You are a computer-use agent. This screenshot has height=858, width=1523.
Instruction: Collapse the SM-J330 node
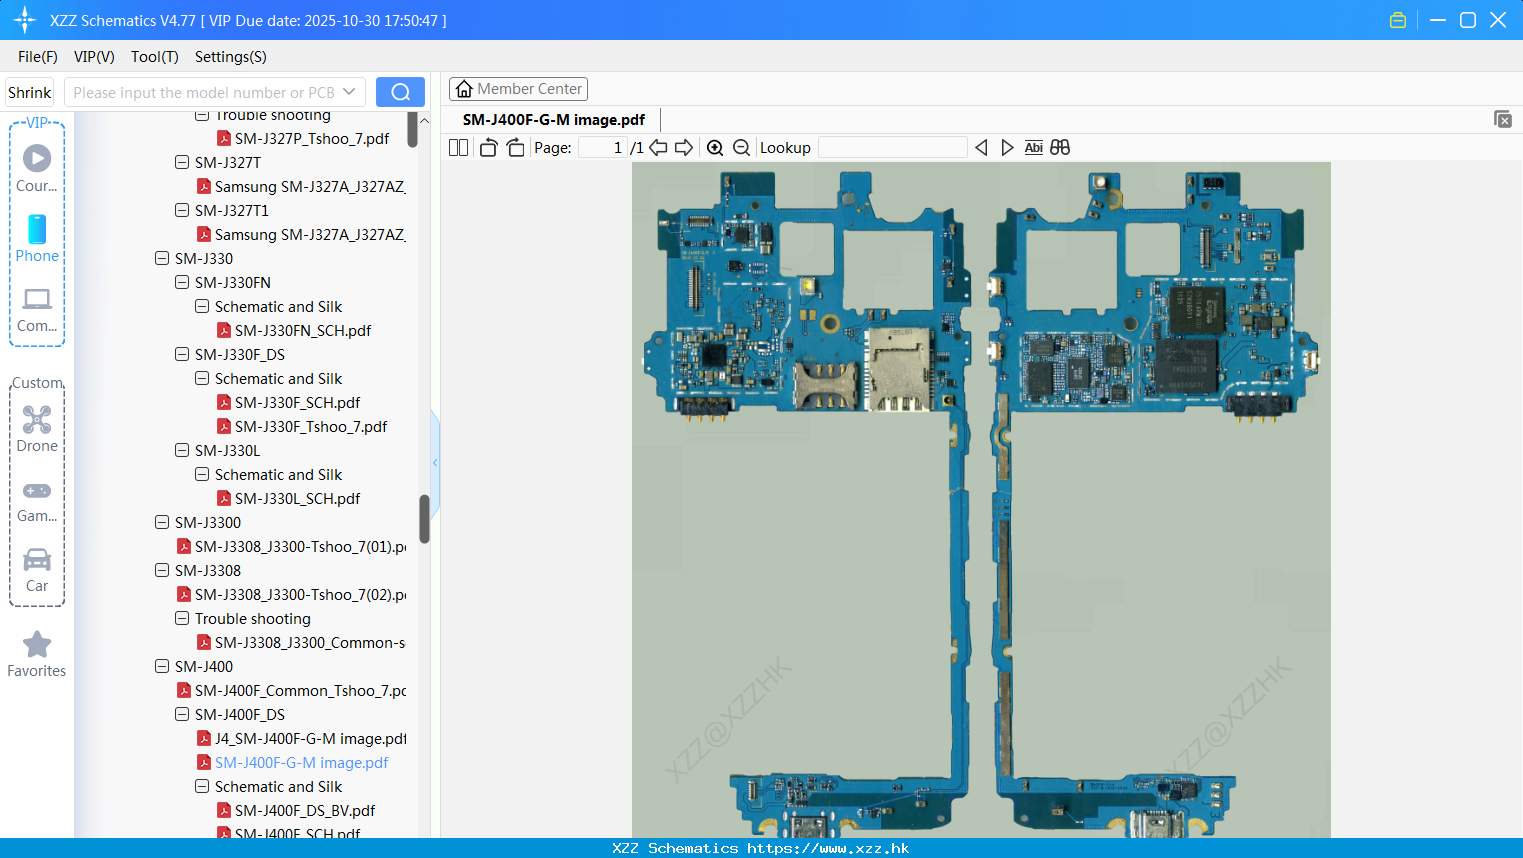[162, 258]
